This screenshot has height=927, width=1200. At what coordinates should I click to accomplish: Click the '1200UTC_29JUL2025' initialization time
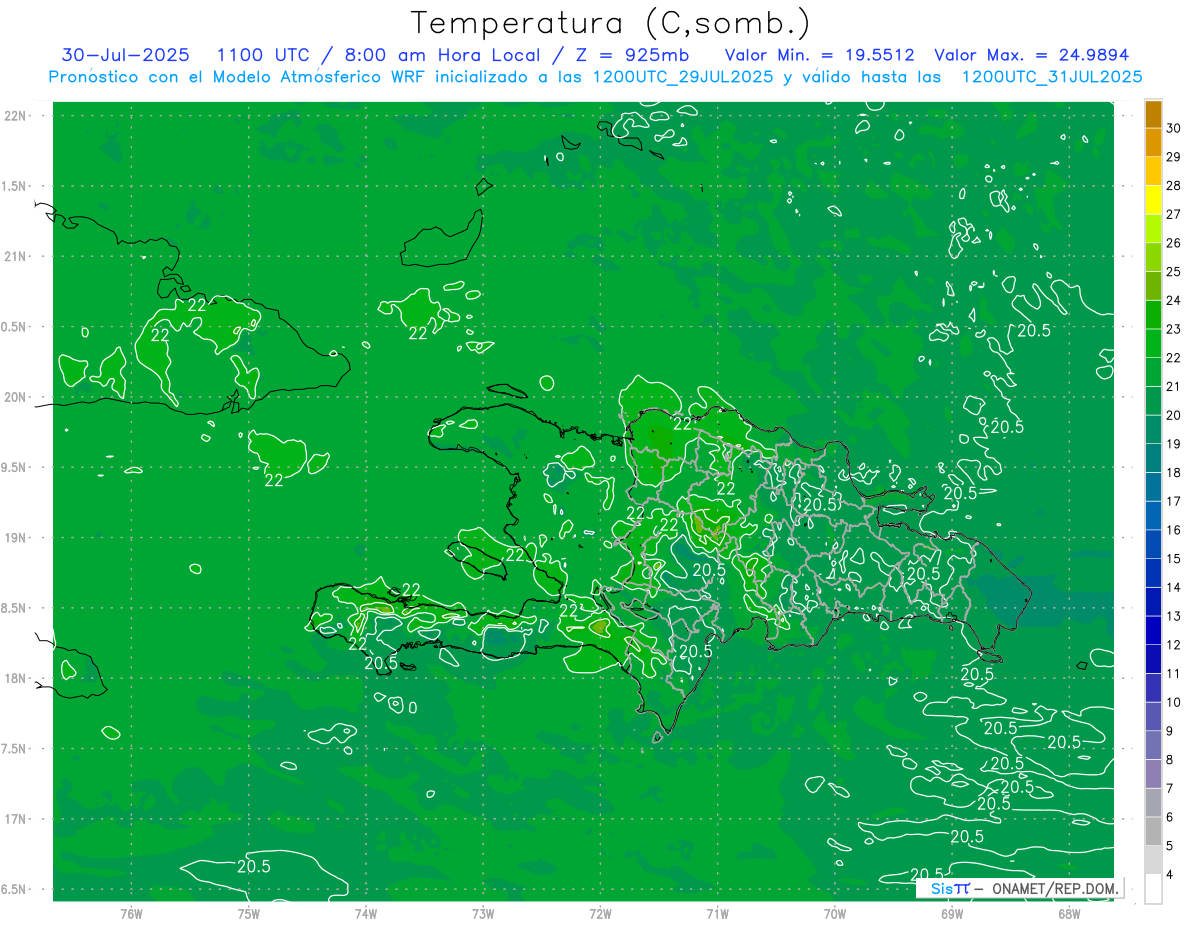[683, 77]
